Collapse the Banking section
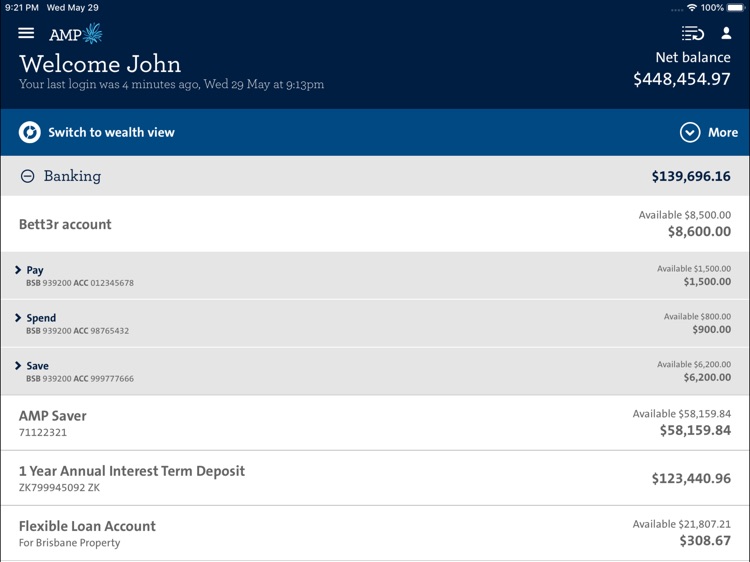The width and height of the screenshot is (750, 562). 27,176
